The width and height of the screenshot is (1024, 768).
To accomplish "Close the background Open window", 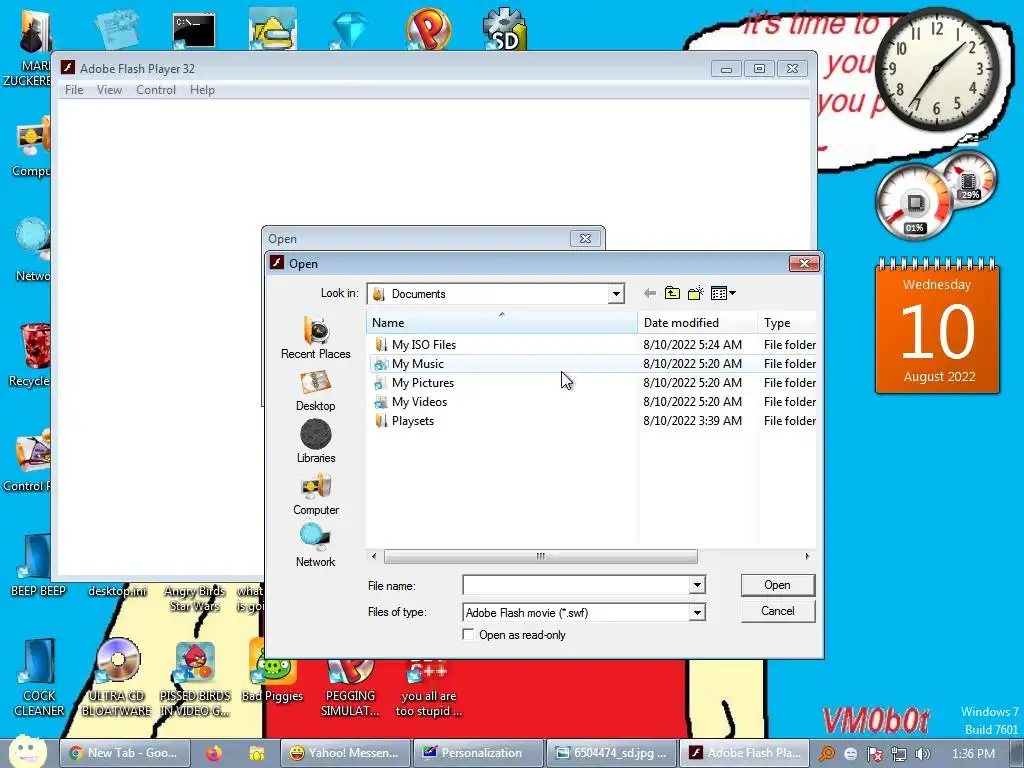I will [585, 238].
